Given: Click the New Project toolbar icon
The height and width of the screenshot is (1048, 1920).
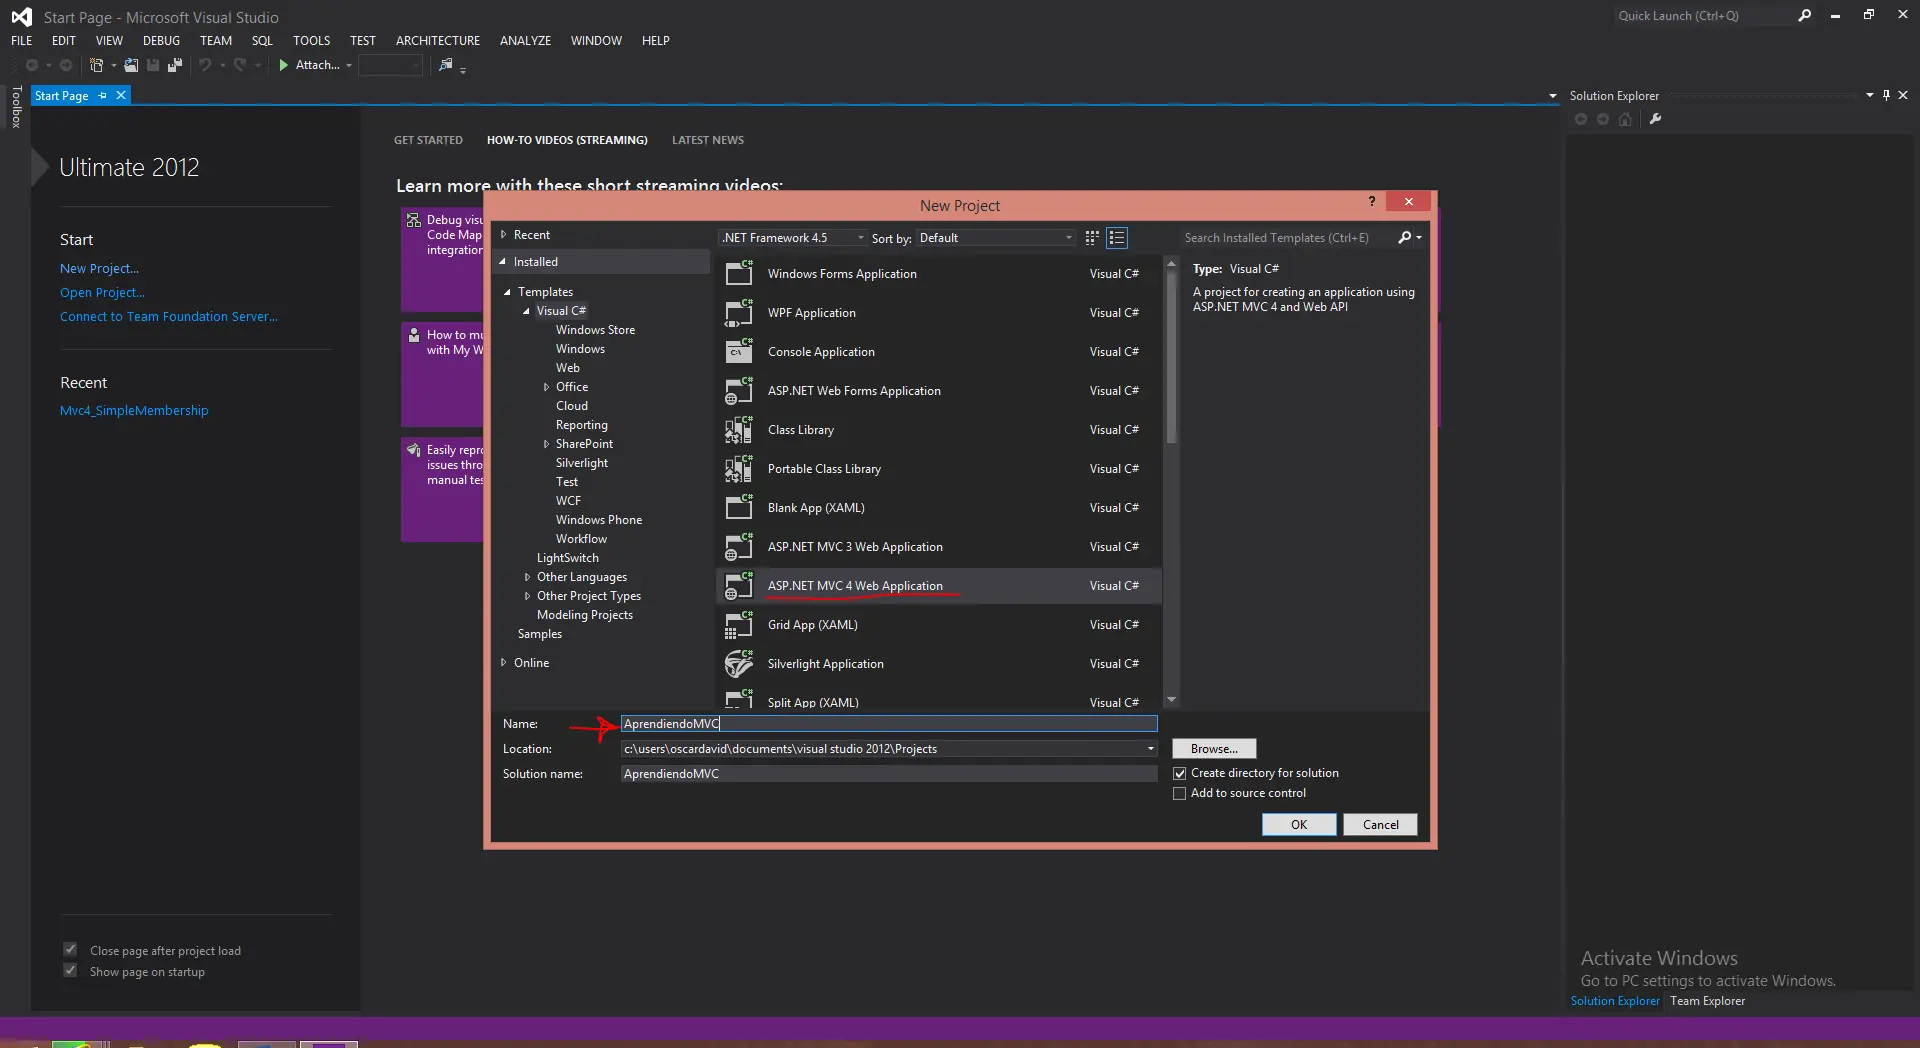Looking at the screenshot, I should tap(97, 65).
